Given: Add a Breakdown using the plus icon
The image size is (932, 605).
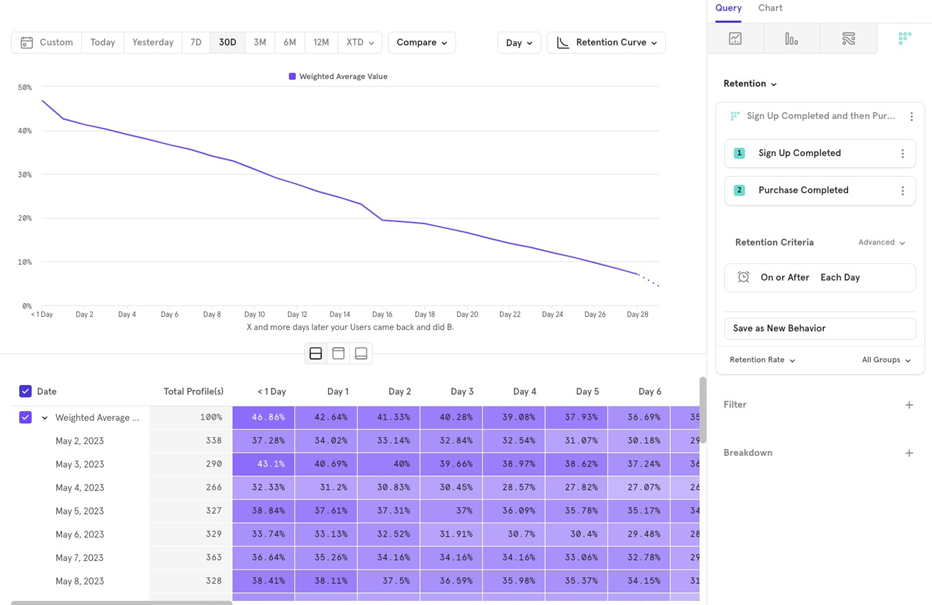Looking at the screenshot, I should pyautogui.click(x=908, y=453).
